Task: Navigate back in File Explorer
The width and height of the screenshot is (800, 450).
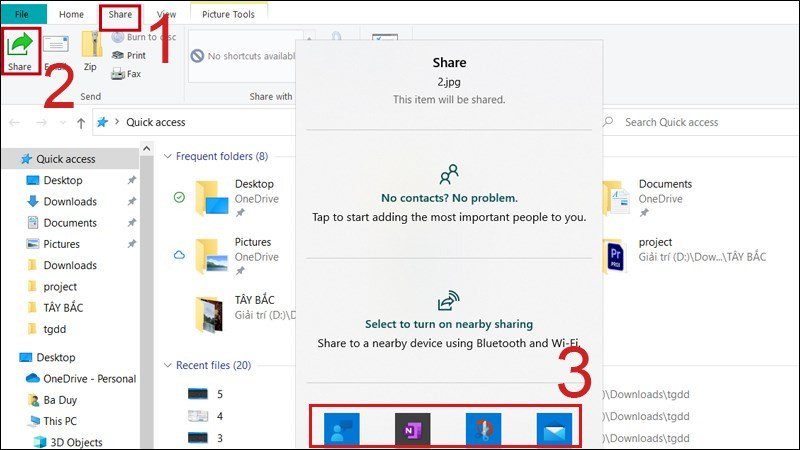Action: pyautogui.click(x=15, y=122)
